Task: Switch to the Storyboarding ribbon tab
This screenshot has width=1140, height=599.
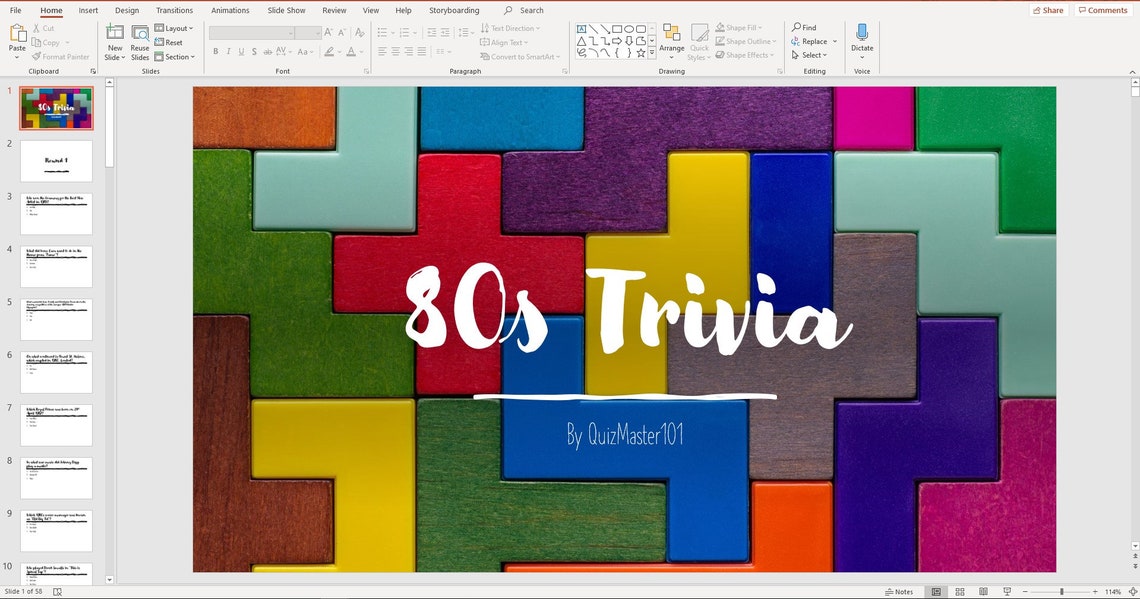Action: pos(453,9)
